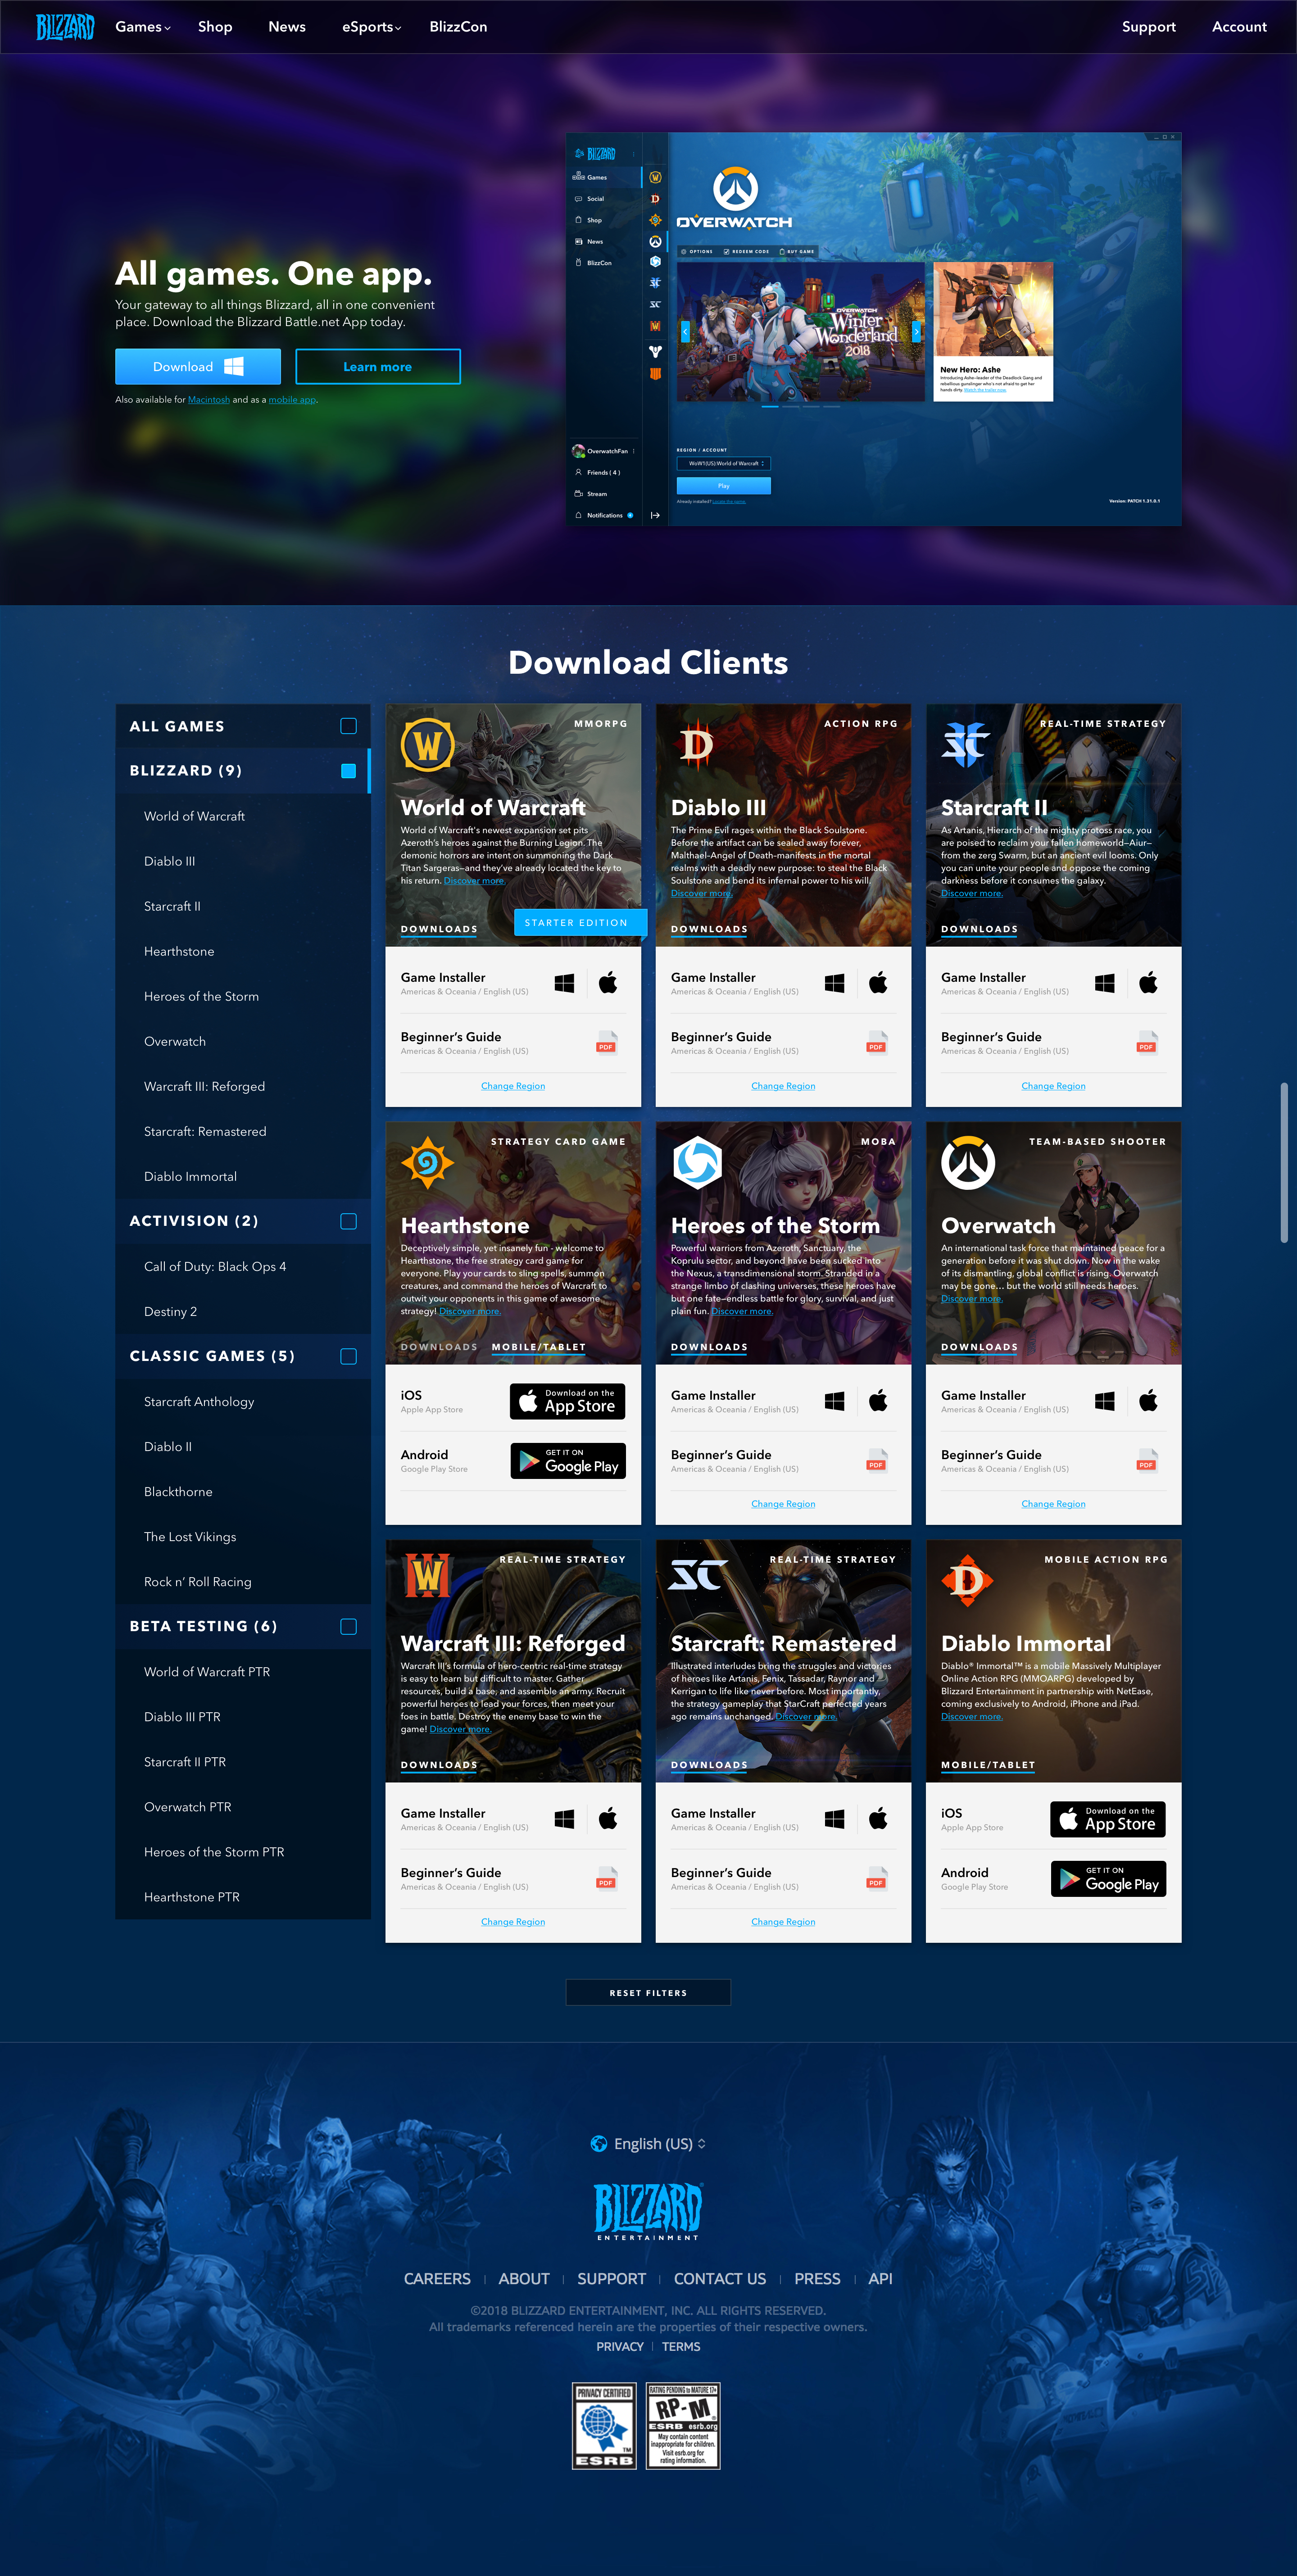Click the Learn More button

click(379, 365)
